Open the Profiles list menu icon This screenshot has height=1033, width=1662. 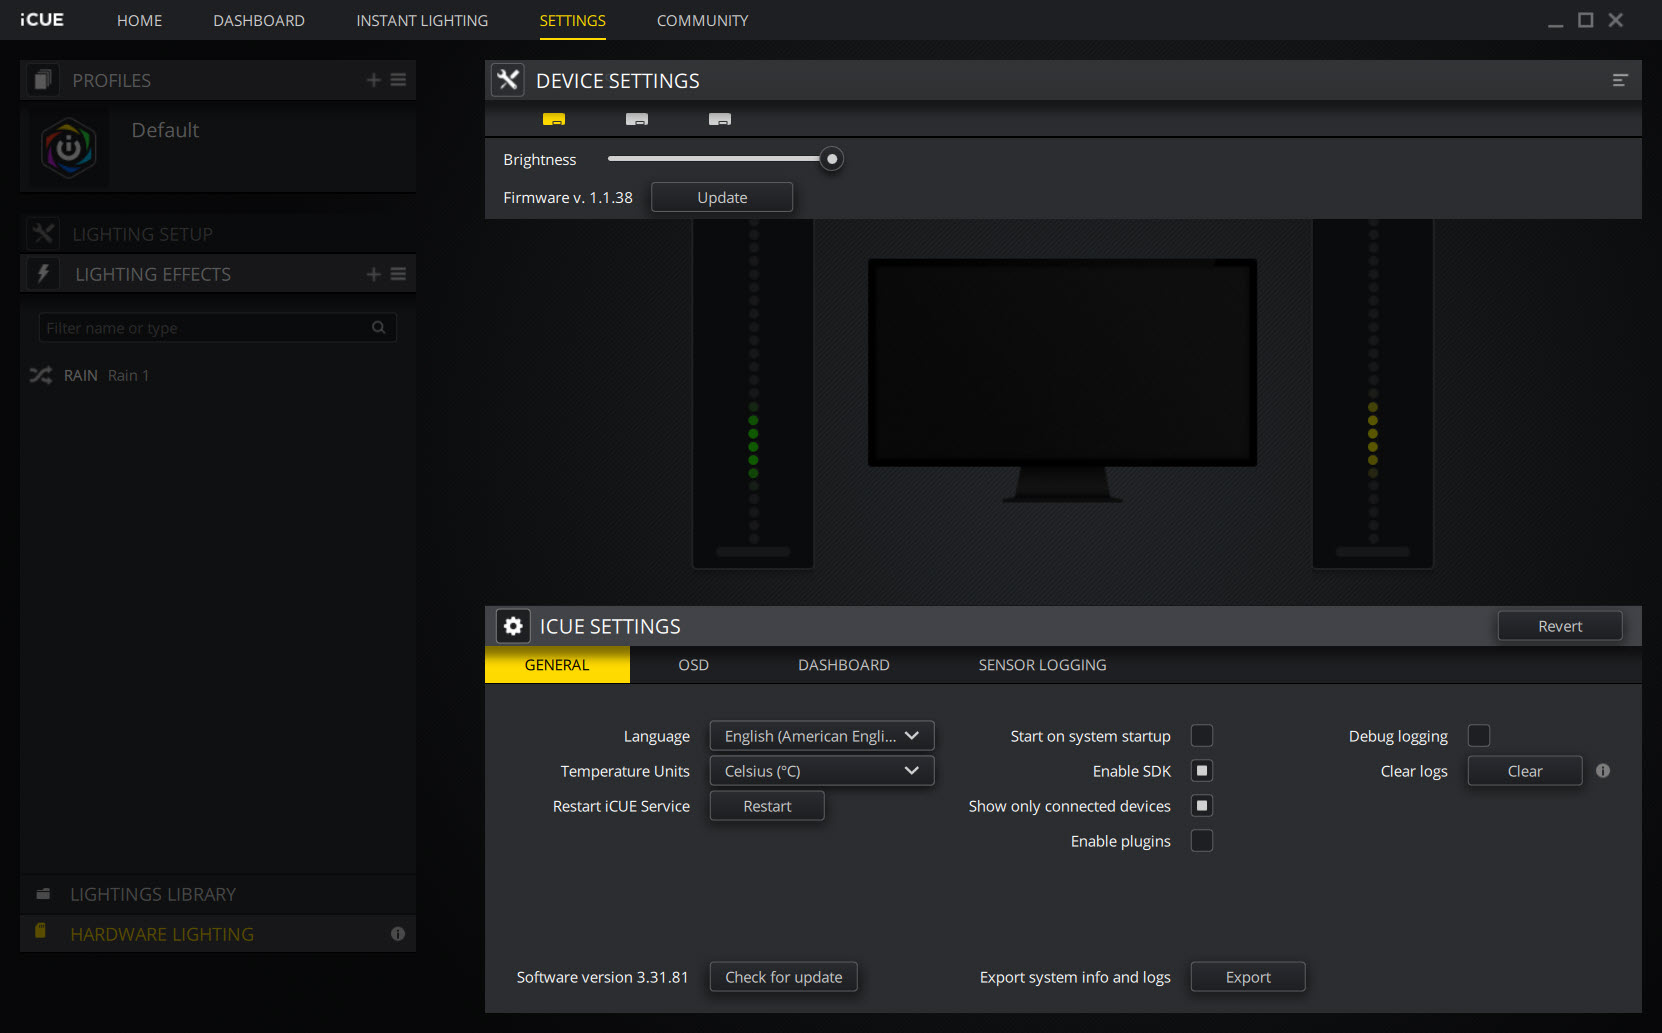(x=398, y=80)
